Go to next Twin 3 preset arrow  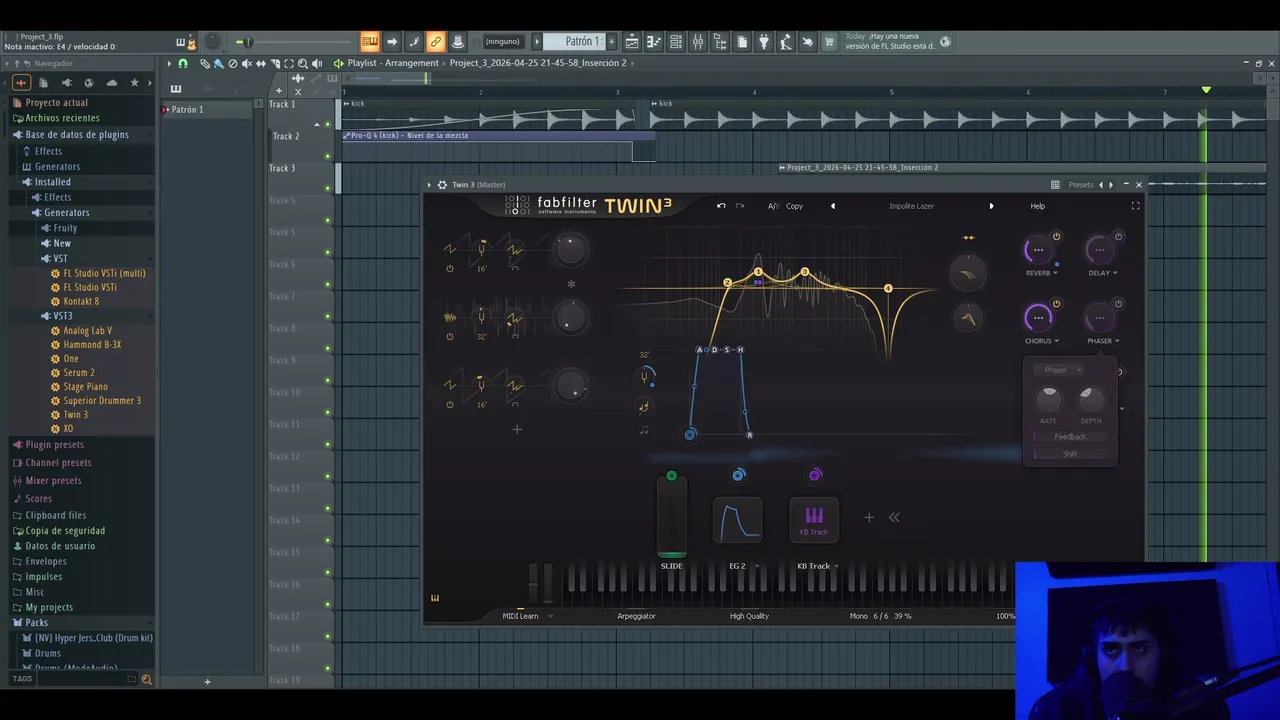pos(991,206)
